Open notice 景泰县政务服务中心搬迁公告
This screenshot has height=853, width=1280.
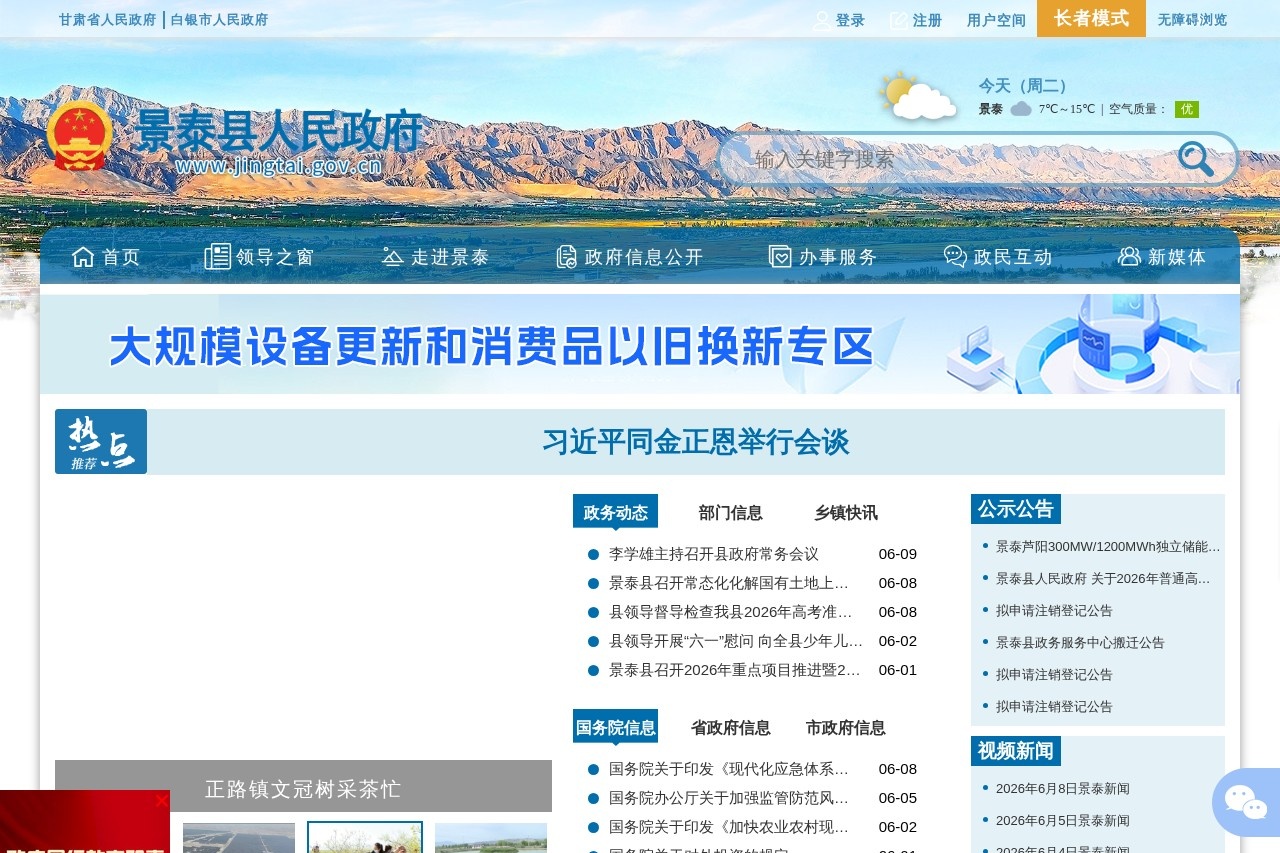click(x=1080, y=642)
